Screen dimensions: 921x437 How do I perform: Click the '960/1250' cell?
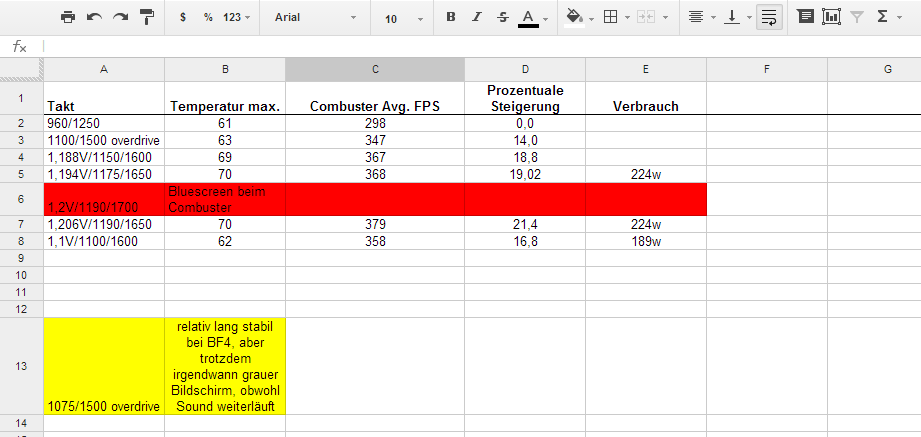coord(104,123)
